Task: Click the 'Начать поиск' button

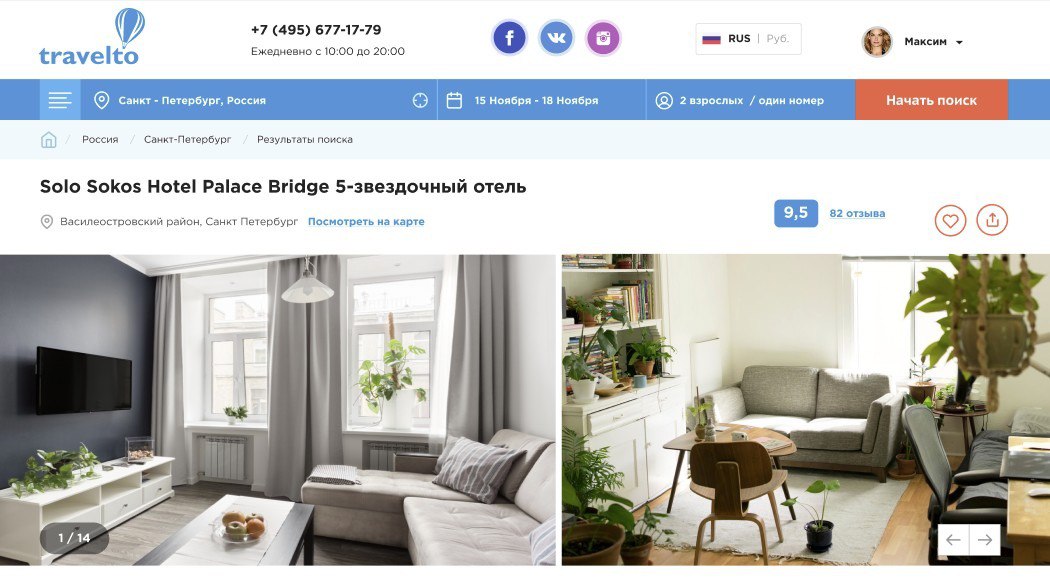Action: pos(931,100)
